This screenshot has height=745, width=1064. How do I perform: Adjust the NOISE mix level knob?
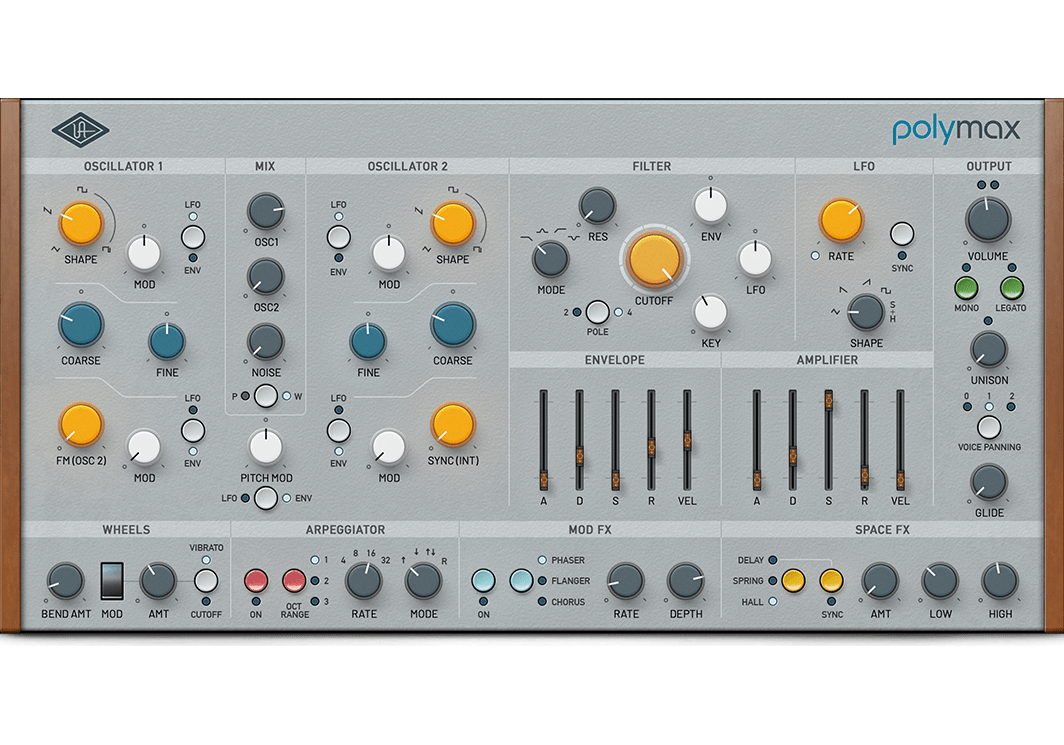tap(266, 341)
